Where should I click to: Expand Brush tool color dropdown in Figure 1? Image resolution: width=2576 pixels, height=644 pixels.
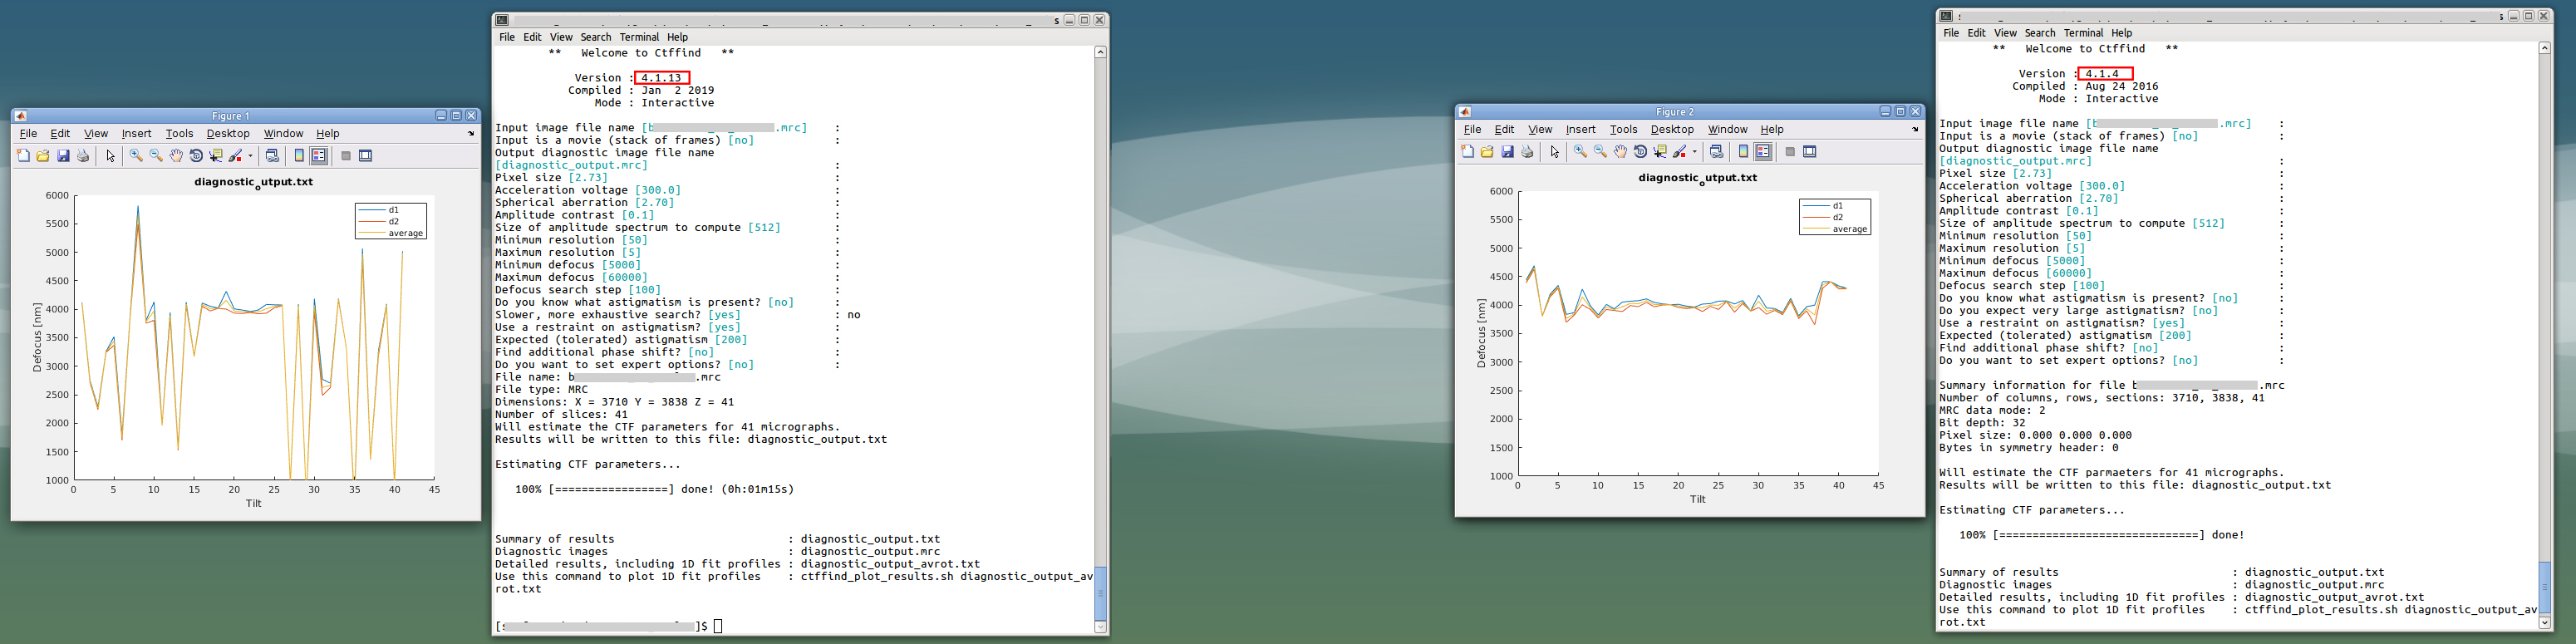click(250, 156)
